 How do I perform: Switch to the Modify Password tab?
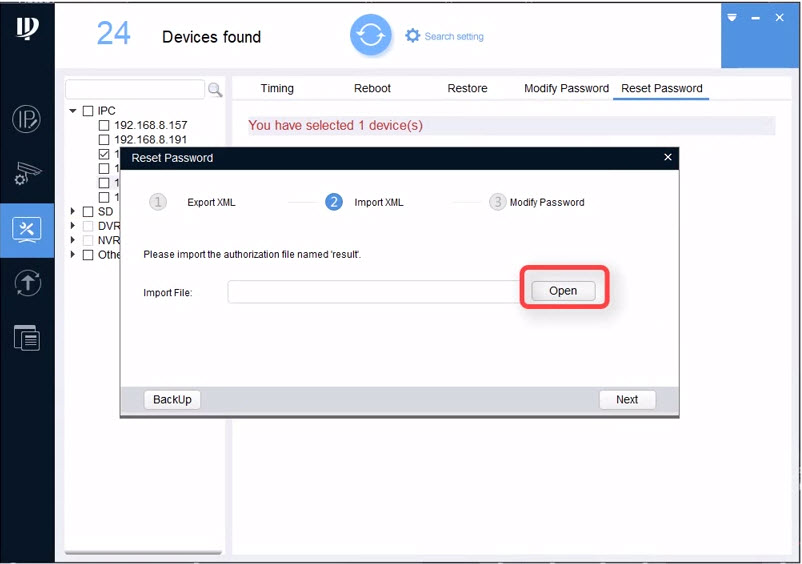pos(566,88)
